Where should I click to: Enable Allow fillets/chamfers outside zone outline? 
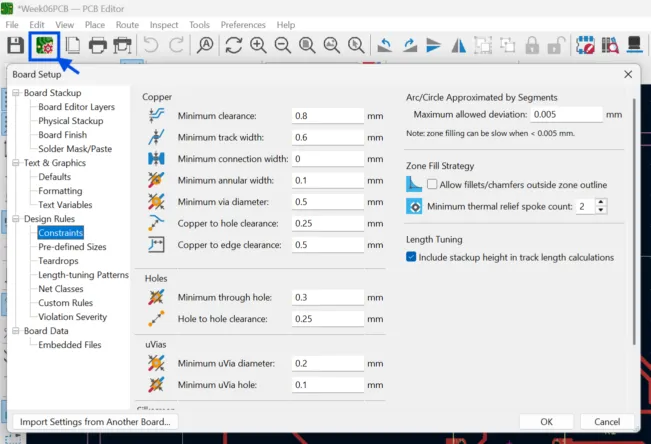pyautogui.click(x=432, y=184)
